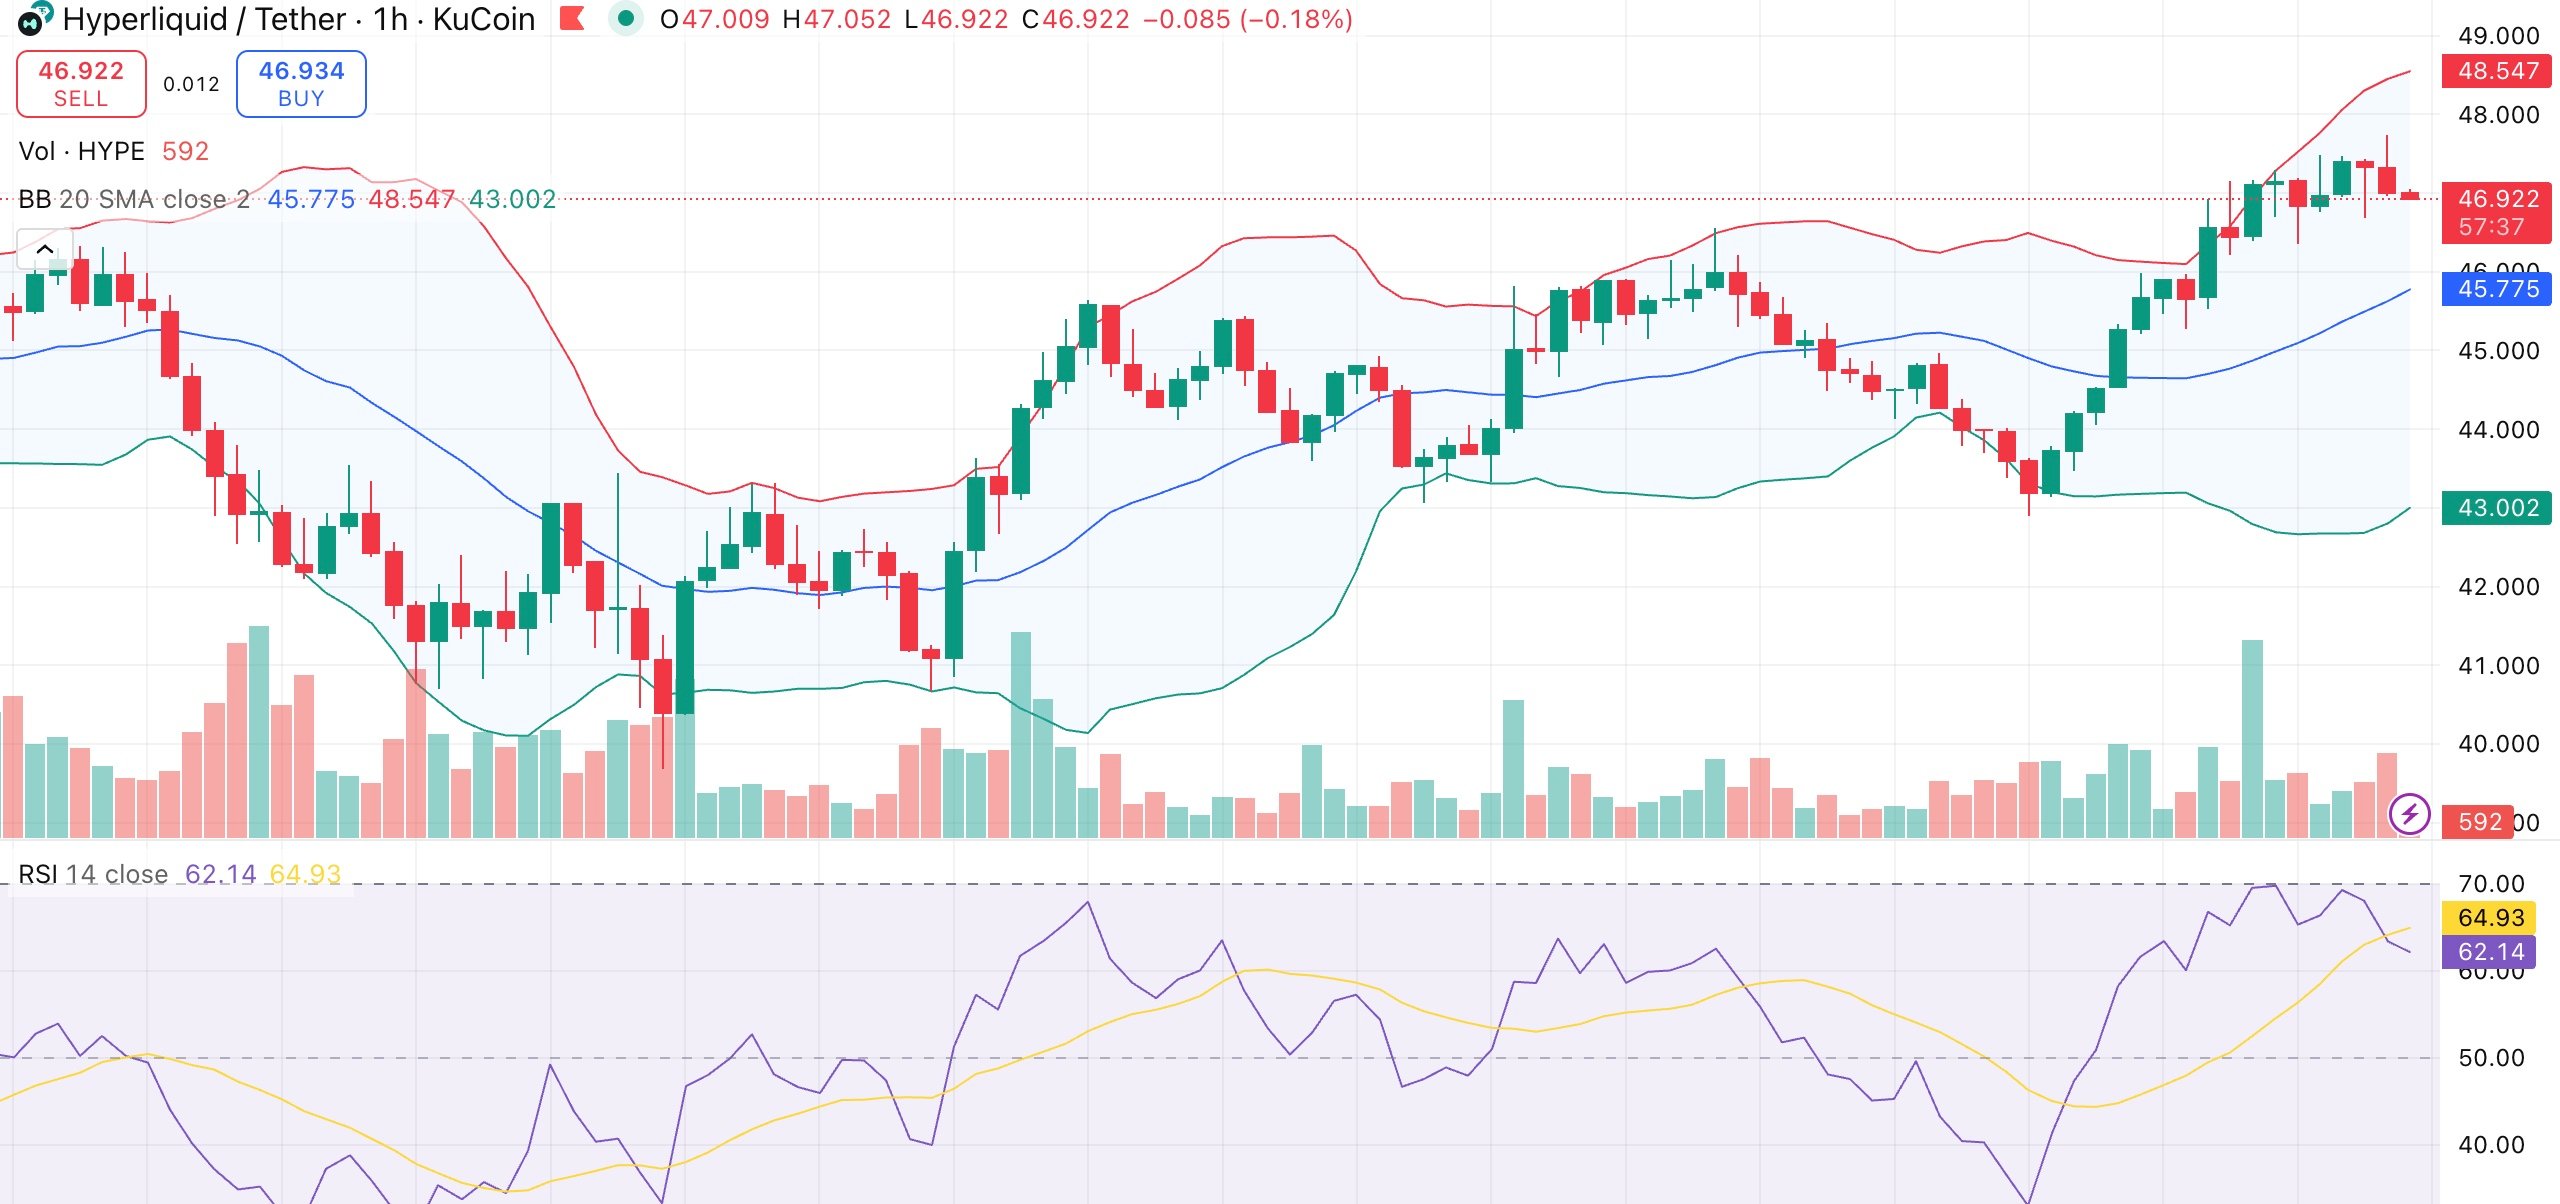The width and height of the screenshot is (2560, 1204).
Task: Click the yellow 64.93 RSI average label
Action: coord(2493,917)
